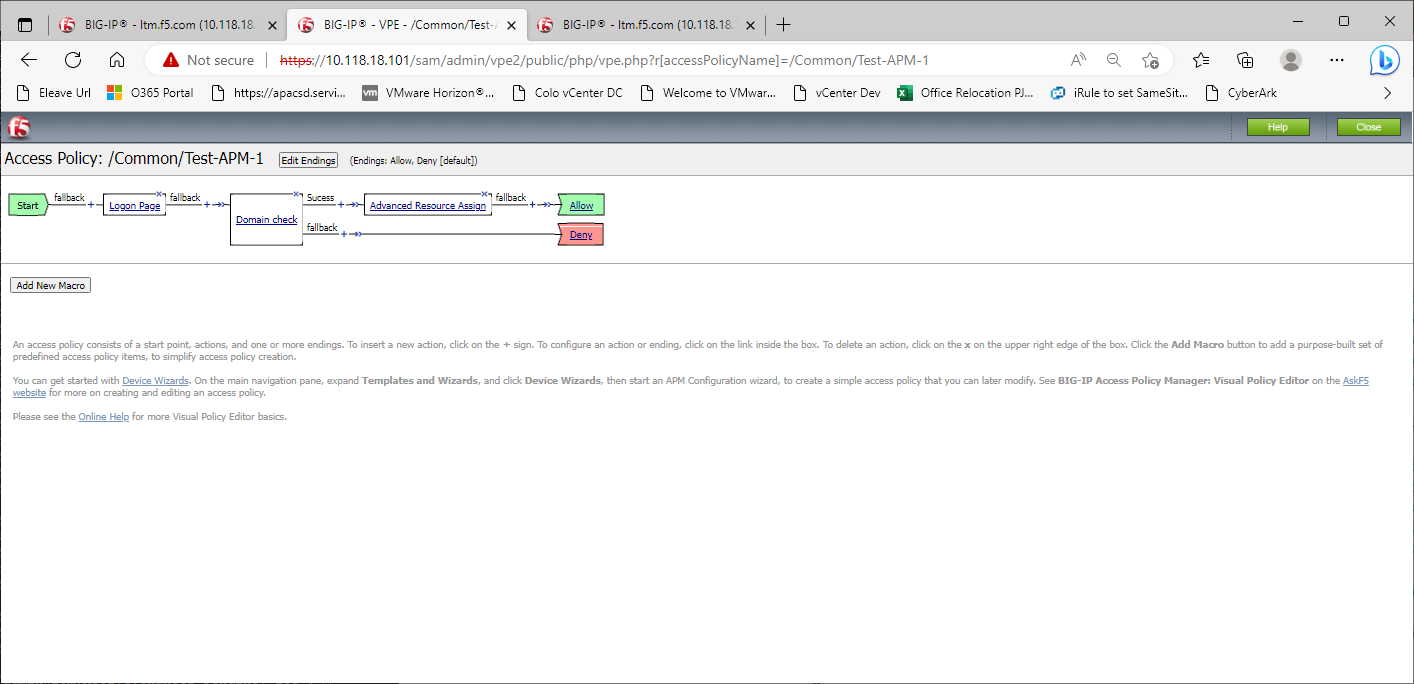Click the Not secure warning icon
Viewport: 1414px width, 684px height.
171,60
